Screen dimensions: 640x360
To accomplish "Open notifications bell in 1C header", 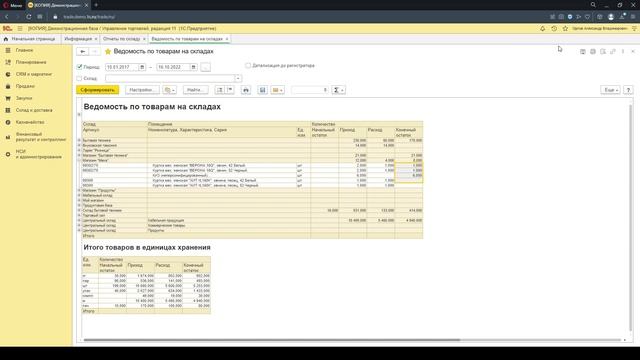I will [542, 29].
